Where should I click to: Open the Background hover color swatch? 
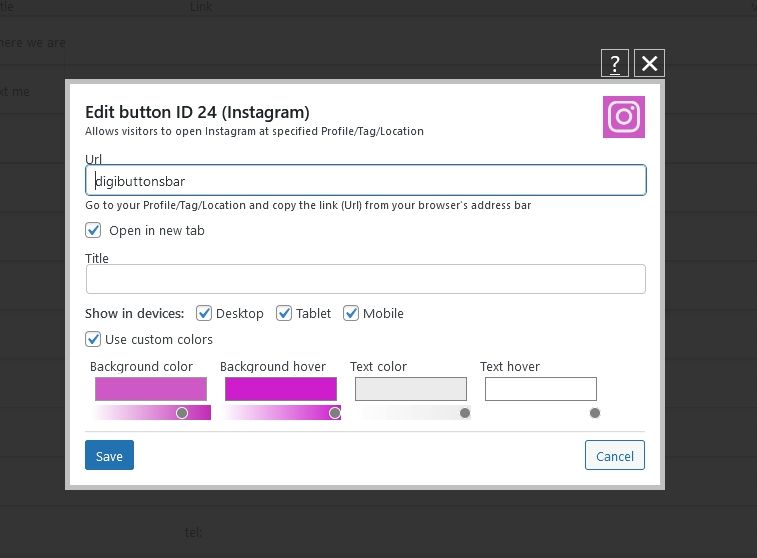click(281, 389)
